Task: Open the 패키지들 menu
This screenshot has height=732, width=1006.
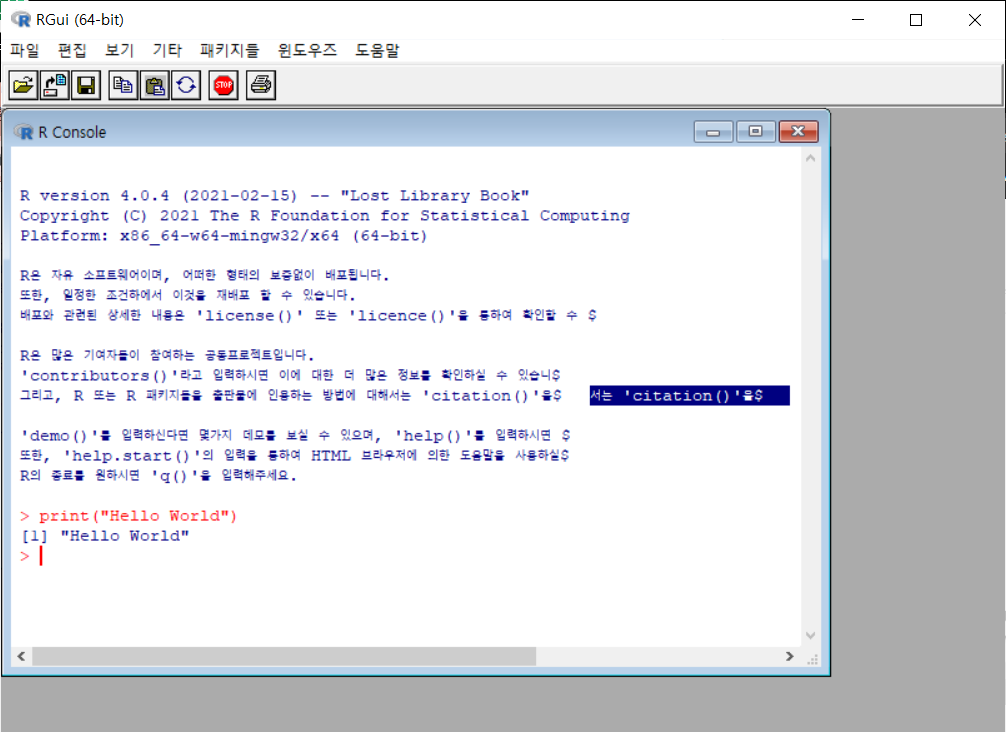Action: click(x=229, y=50)
